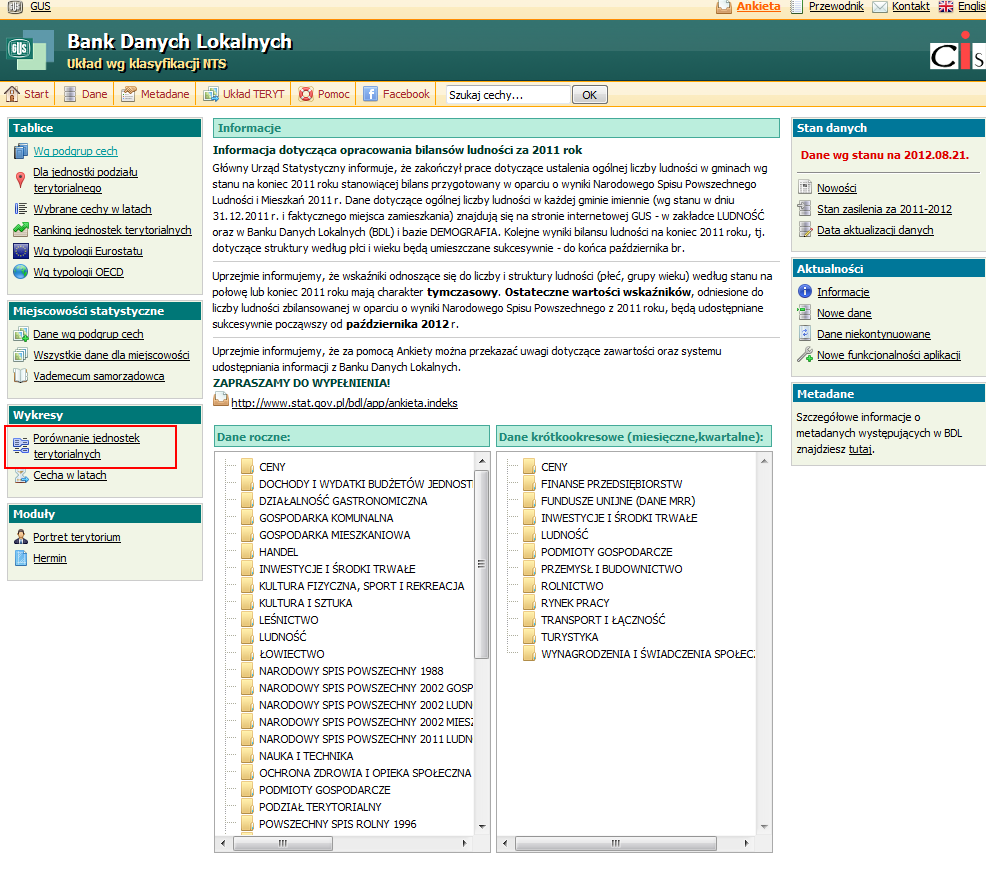Click the Ankieta icon at top
The image size is (986, 885).
pyautogui.click(x=724, y=6)
